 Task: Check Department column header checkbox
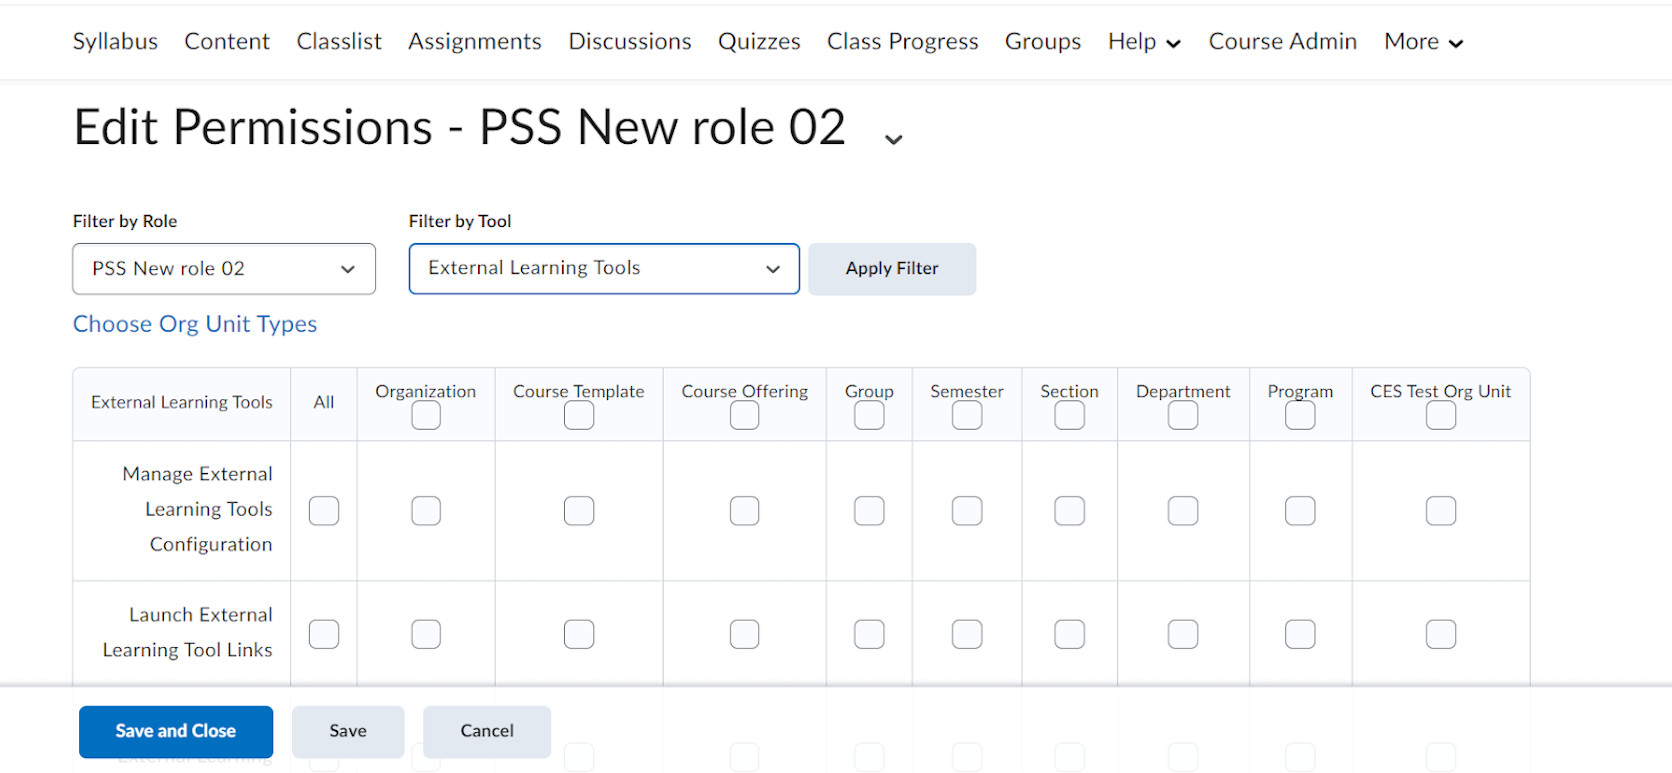(1183, 415)
